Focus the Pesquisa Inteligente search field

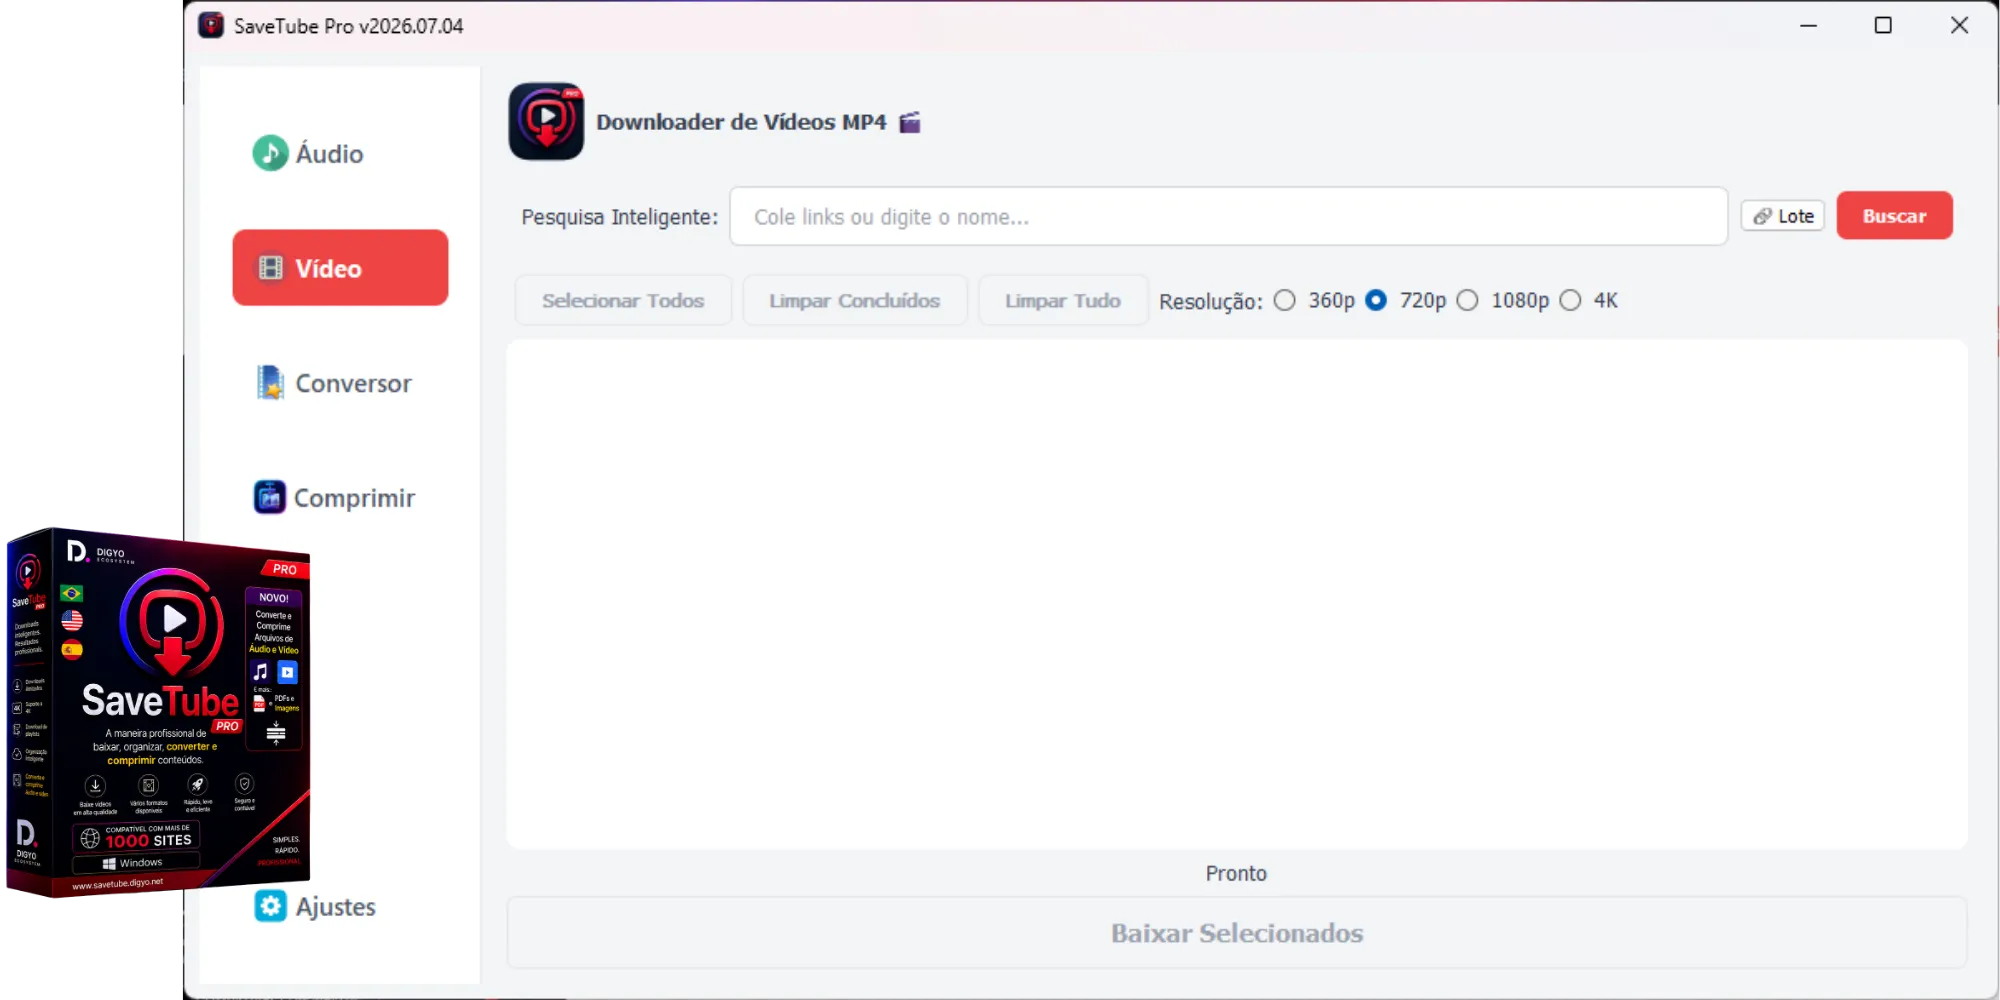(x=1228, y=216)
